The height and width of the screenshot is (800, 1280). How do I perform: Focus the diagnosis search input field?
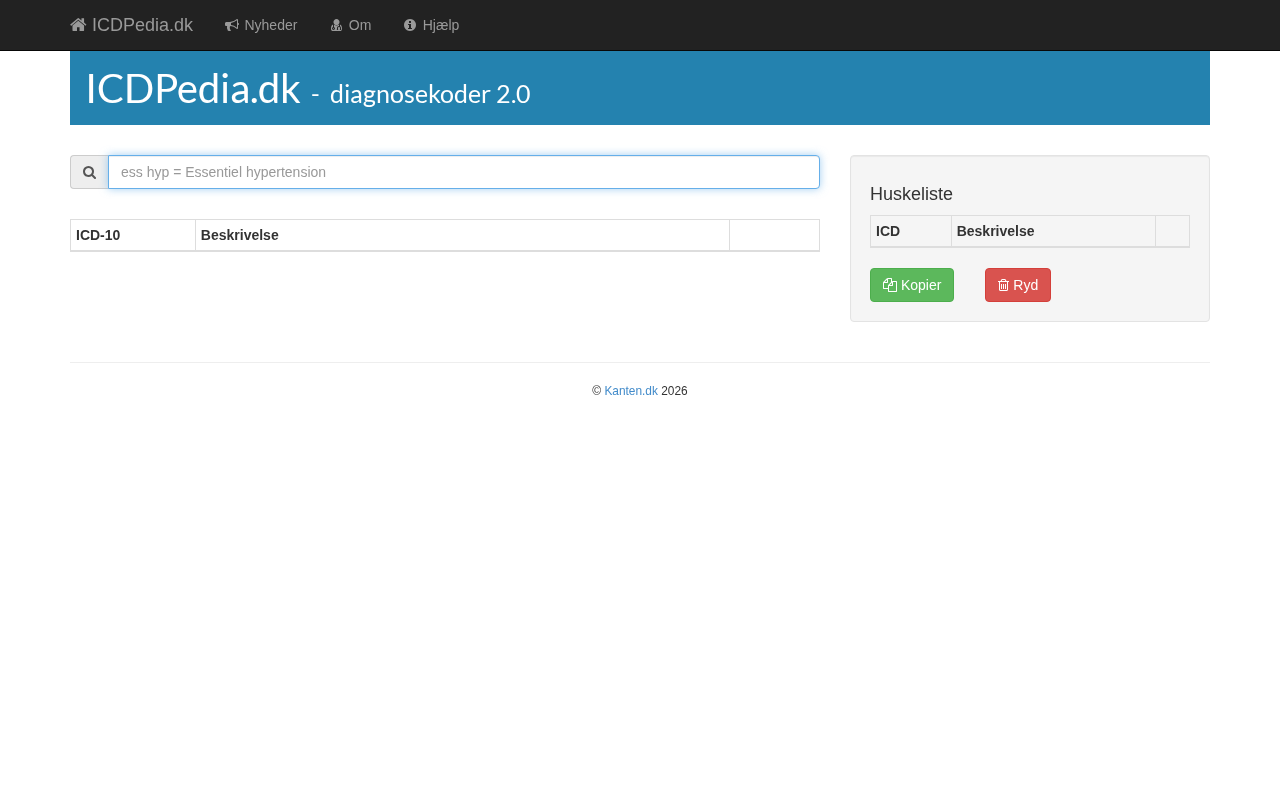point(464,172)
